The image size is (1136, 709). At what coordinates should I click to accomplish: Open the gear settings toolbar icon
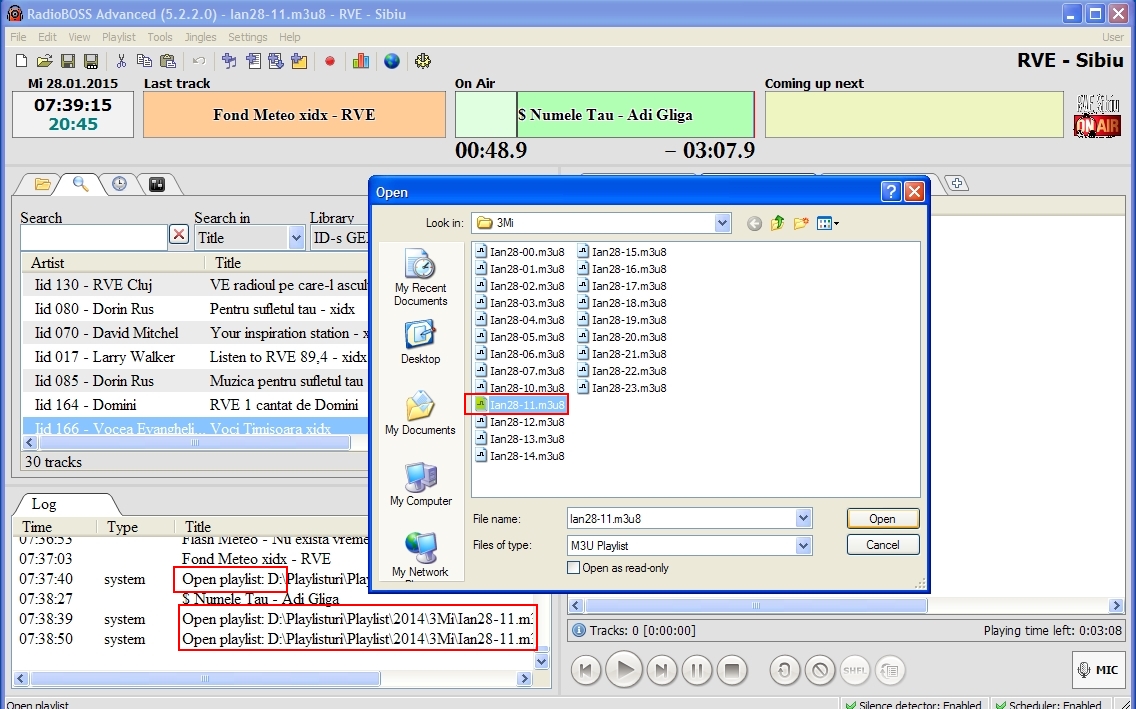pyautogui.click(x=423, y=62)
